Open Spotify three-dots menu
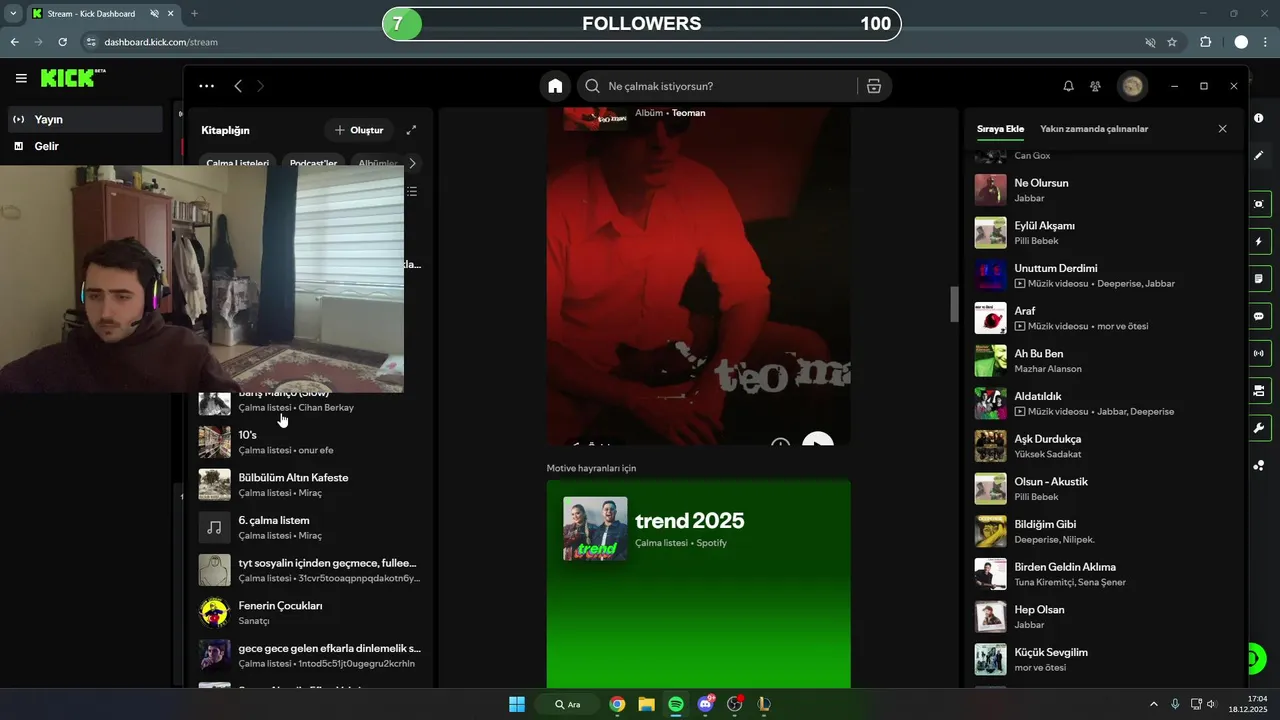 206,86
